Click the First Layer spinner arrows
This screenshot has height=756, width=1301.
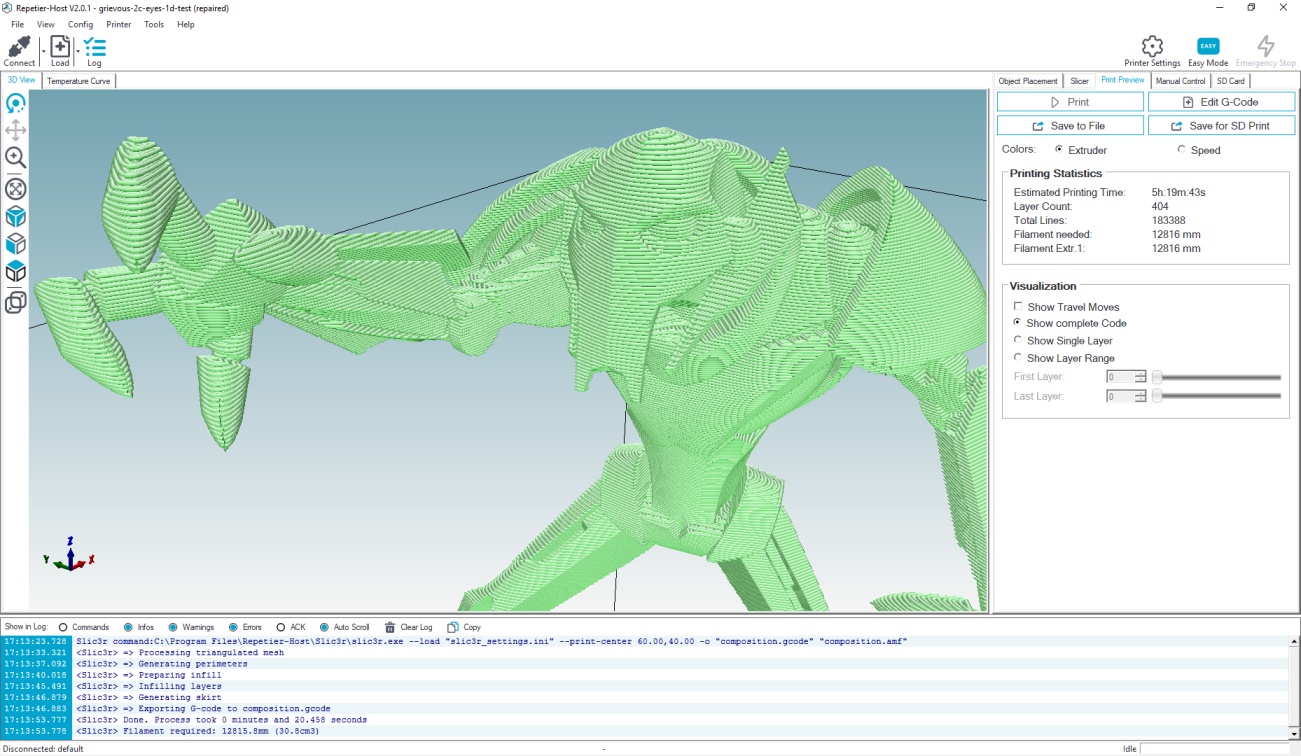click(1140, 377)
